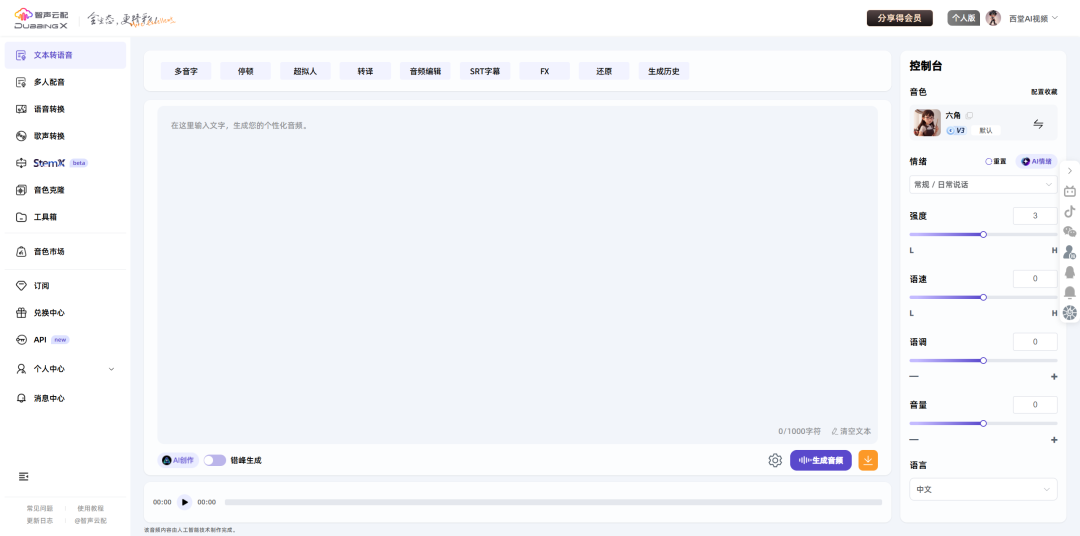Click the orange download audio icon

pyautogui.click(x=868, y=460)
